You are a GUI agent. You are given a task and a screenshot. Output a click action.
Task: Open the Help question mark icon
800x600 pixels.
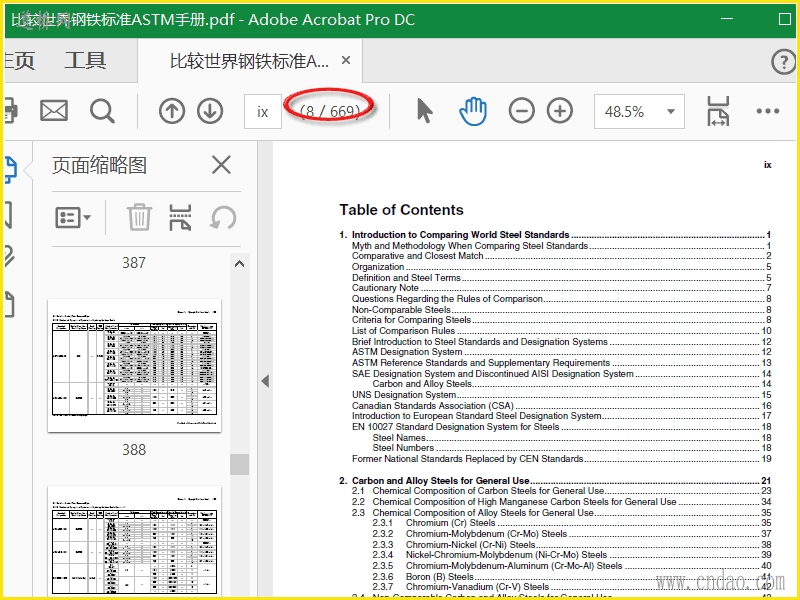click(783, 62)
